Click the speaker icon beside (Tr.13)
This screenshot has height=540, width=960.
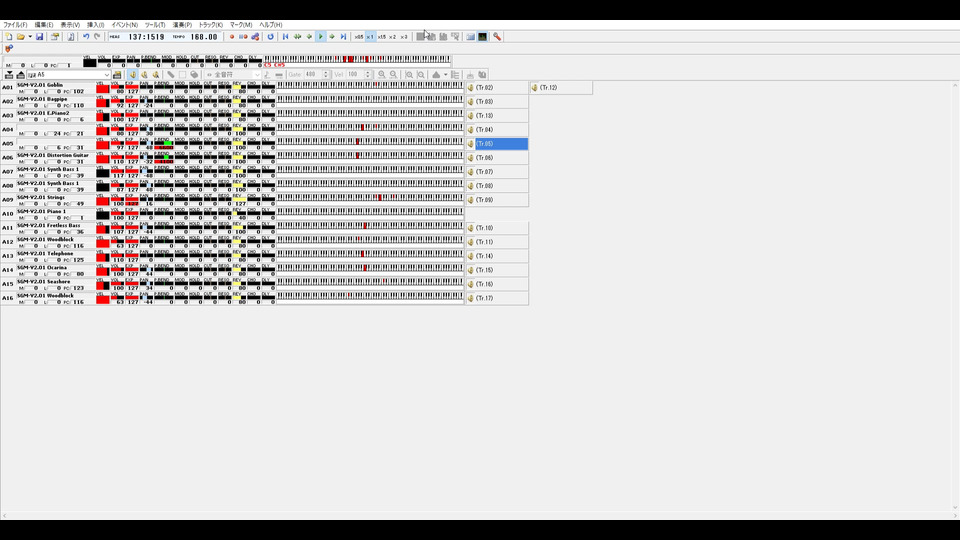click(x=470, y=116)
